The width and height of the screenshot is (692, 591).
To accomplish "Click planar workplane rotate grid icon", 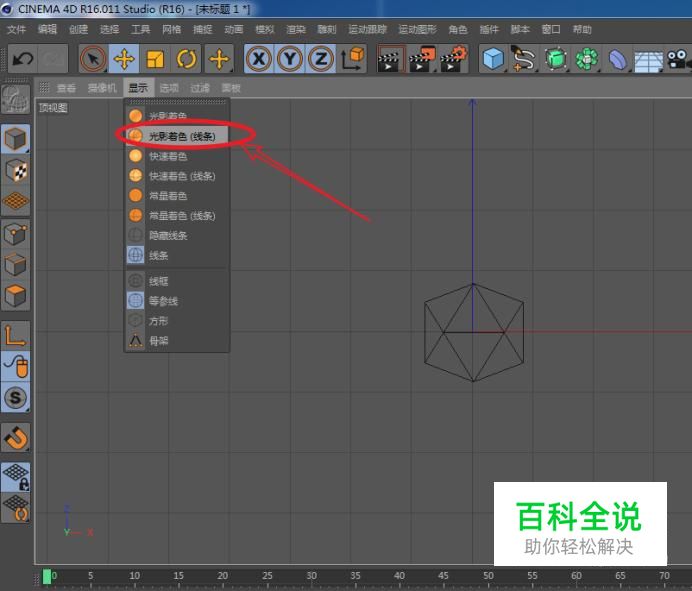I will [15, 508].
